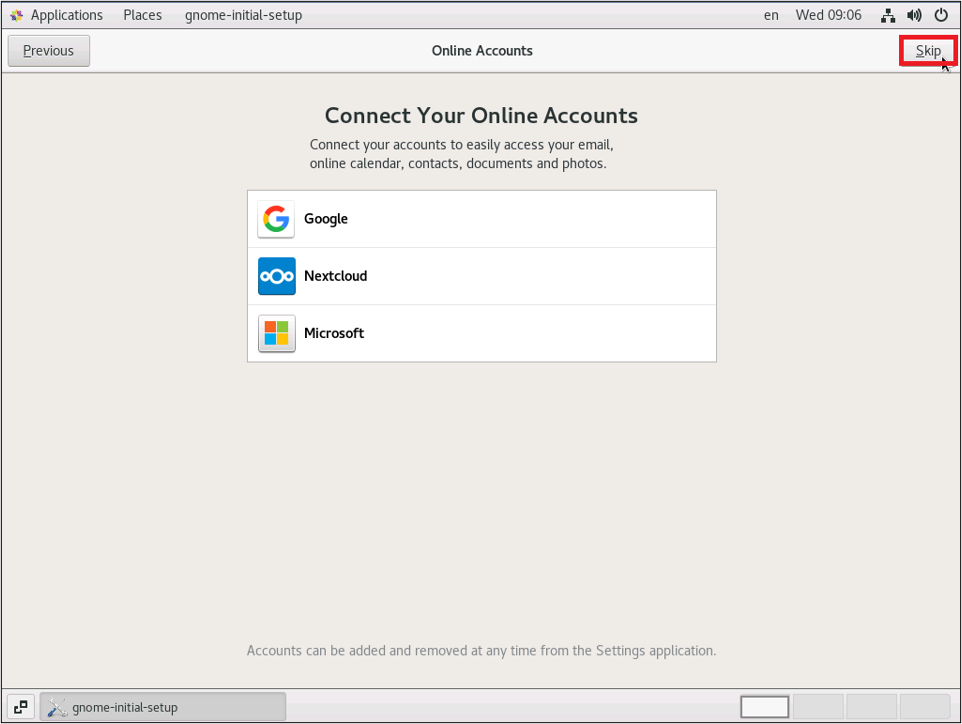Switch to the fourth workspace box
Viewport: 962px width, 724px height.
click(925, 707)
